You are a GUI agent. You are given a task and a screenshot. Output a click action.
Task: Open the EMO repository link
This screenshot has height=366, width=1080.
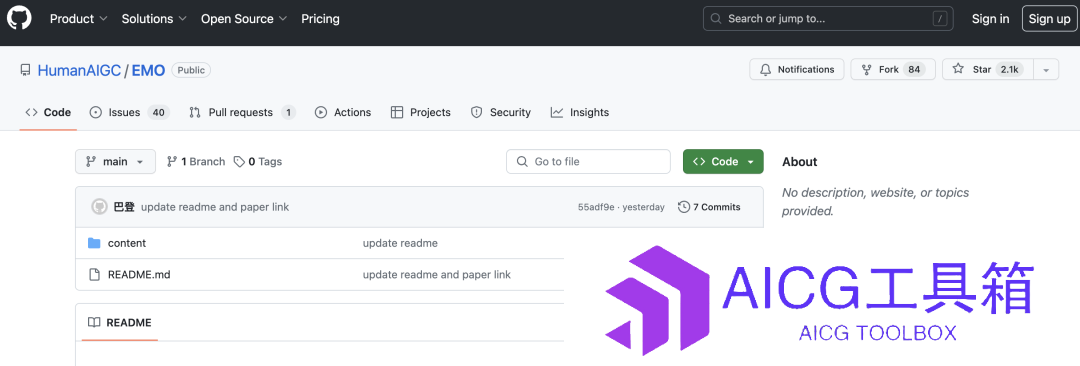click(x=148, y=70)
